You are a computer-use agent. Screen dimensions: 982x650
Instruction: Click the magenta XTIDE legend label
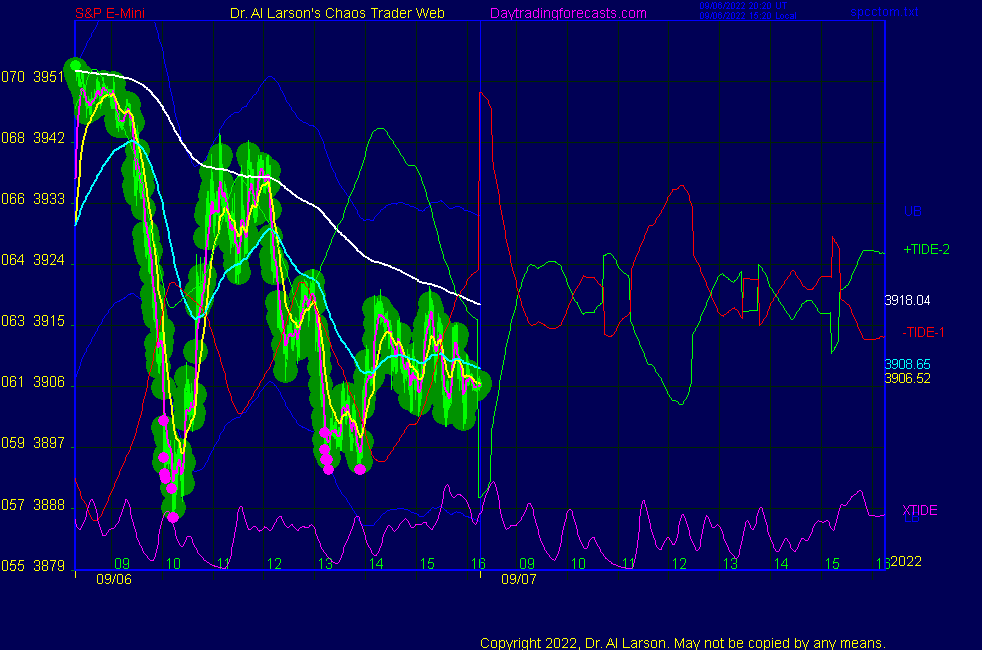(920, 511)
